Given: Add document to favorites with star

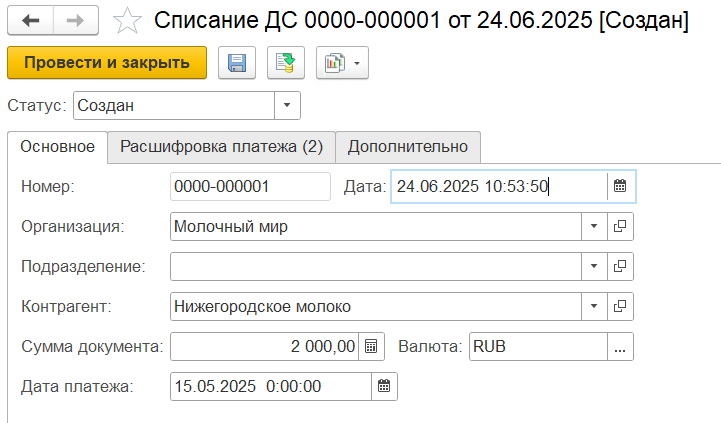Looking at the screenshot, I should tap(127, 20).
